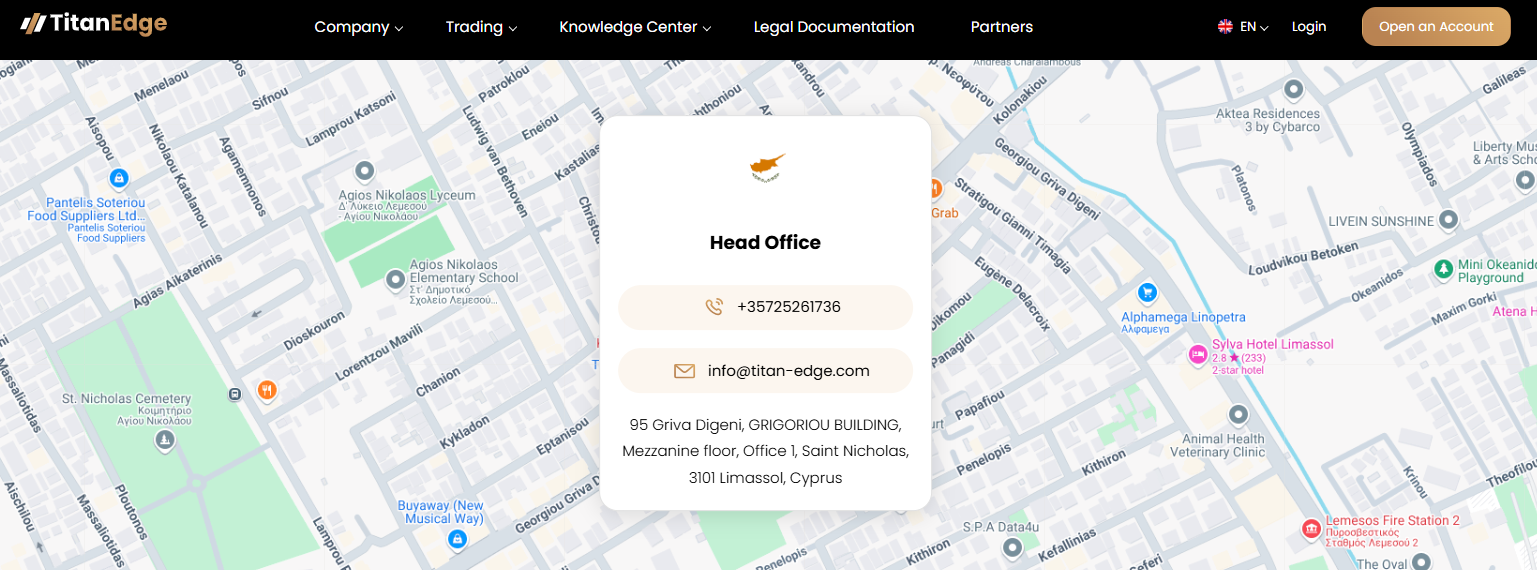Viewport: 1537px width, 570px height.
Task: Expand the Knowledge Center dropdown
Action: pyautogui.click(x=635, y=27)
